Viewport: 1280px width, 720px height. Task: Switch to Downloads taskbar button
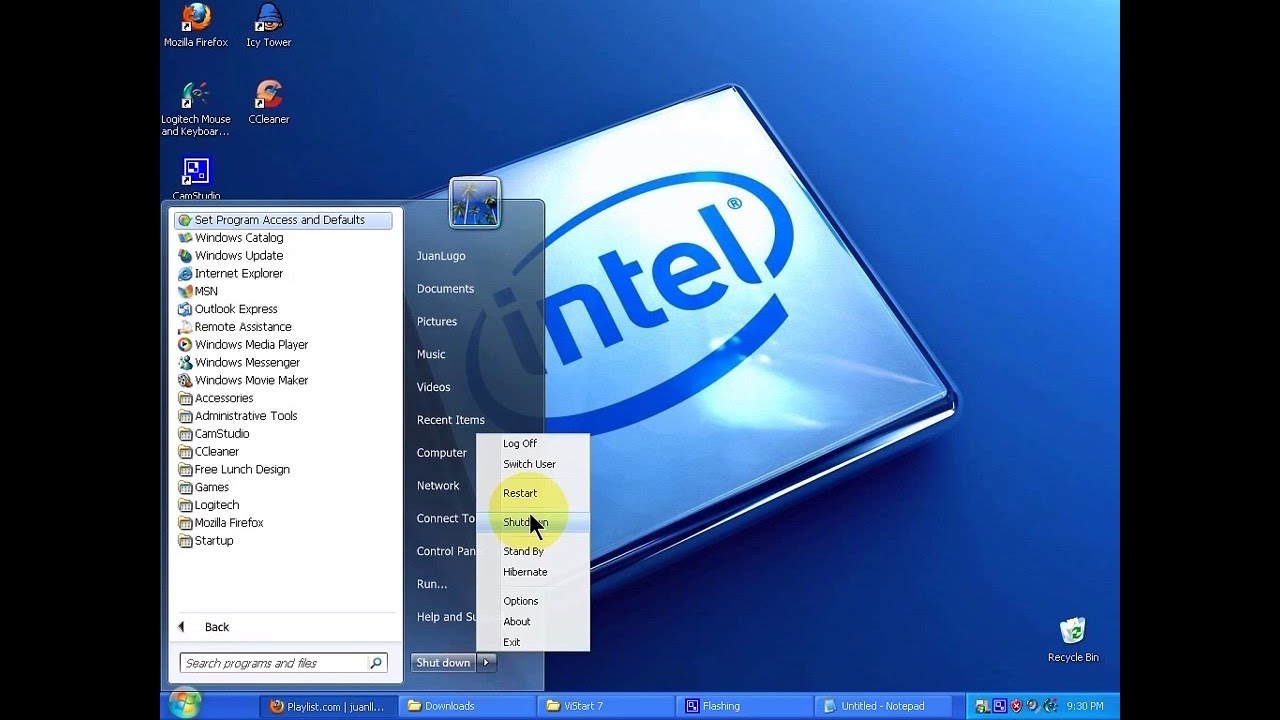pyautogui.click(x=468, y=706)
